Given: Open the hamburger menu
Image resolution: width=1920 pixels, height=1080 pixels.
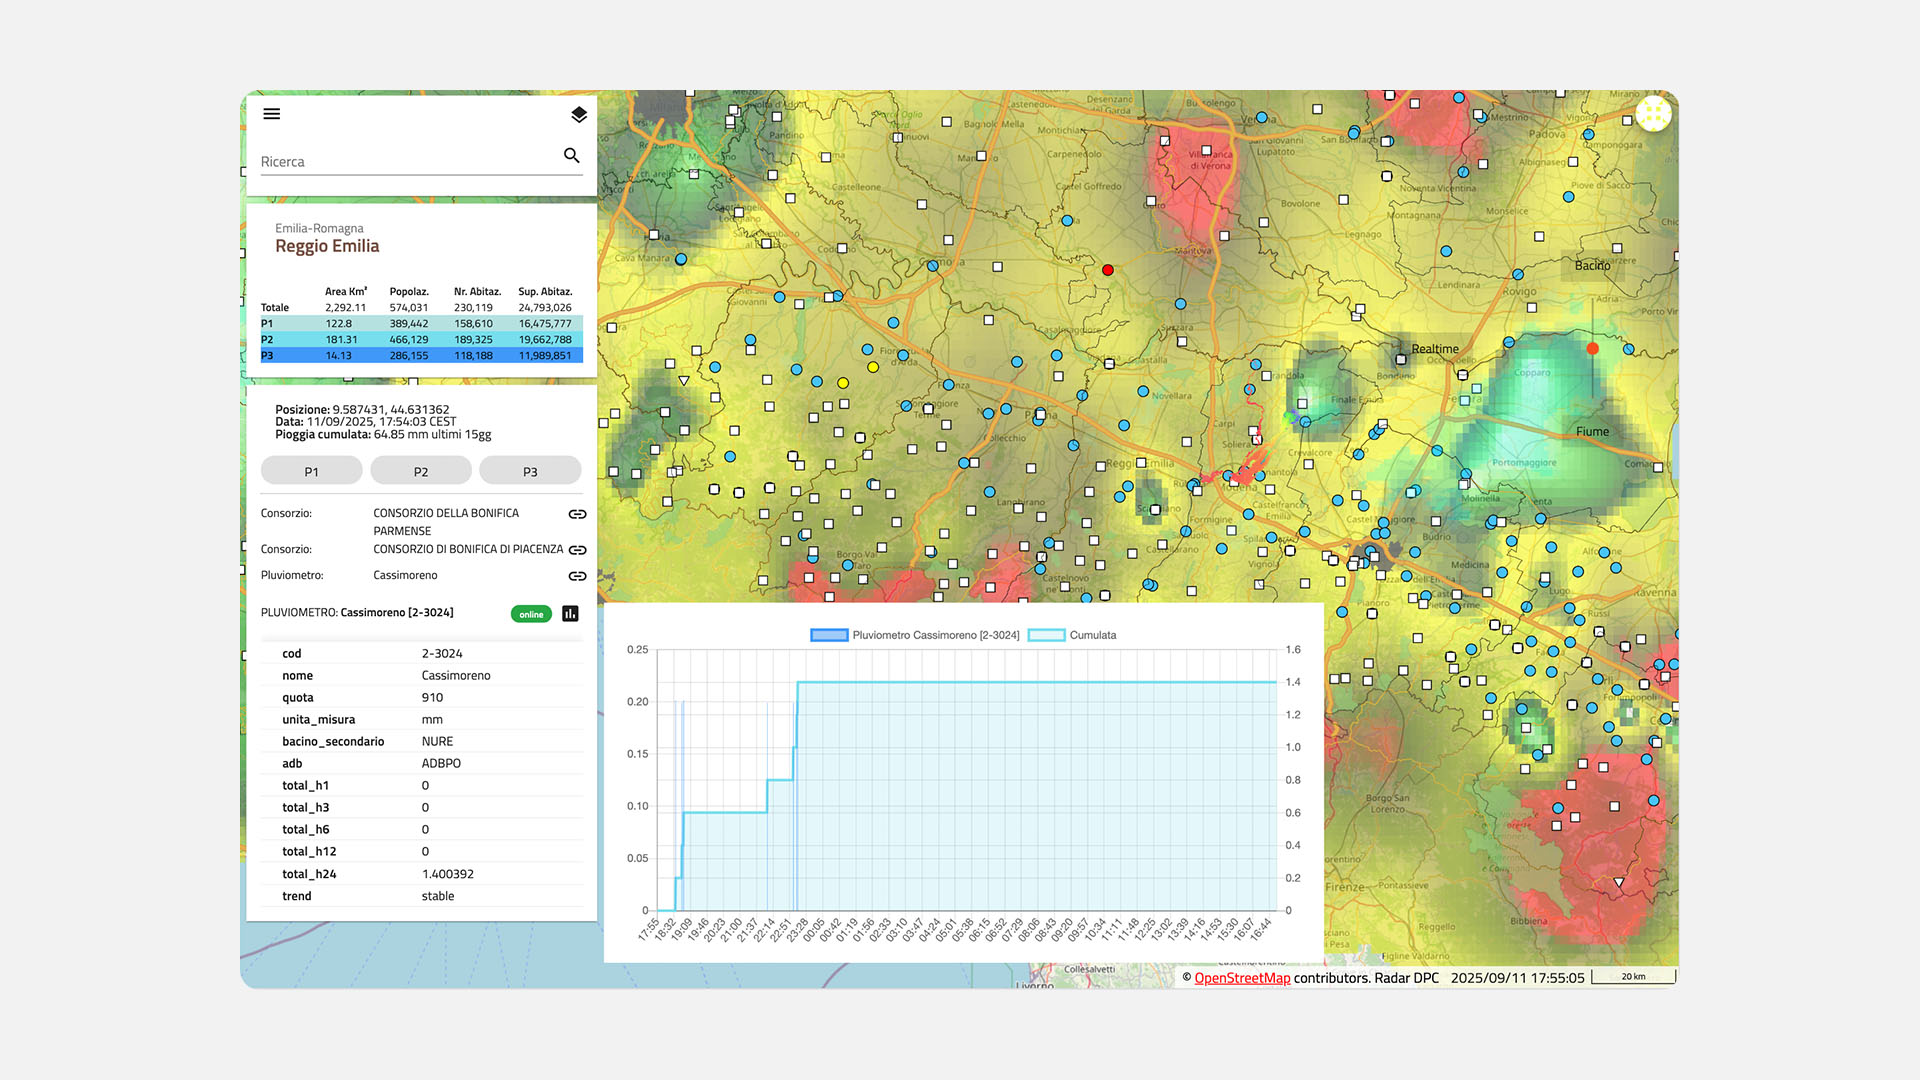Looking at the screenshot, I should pos(271,114).
